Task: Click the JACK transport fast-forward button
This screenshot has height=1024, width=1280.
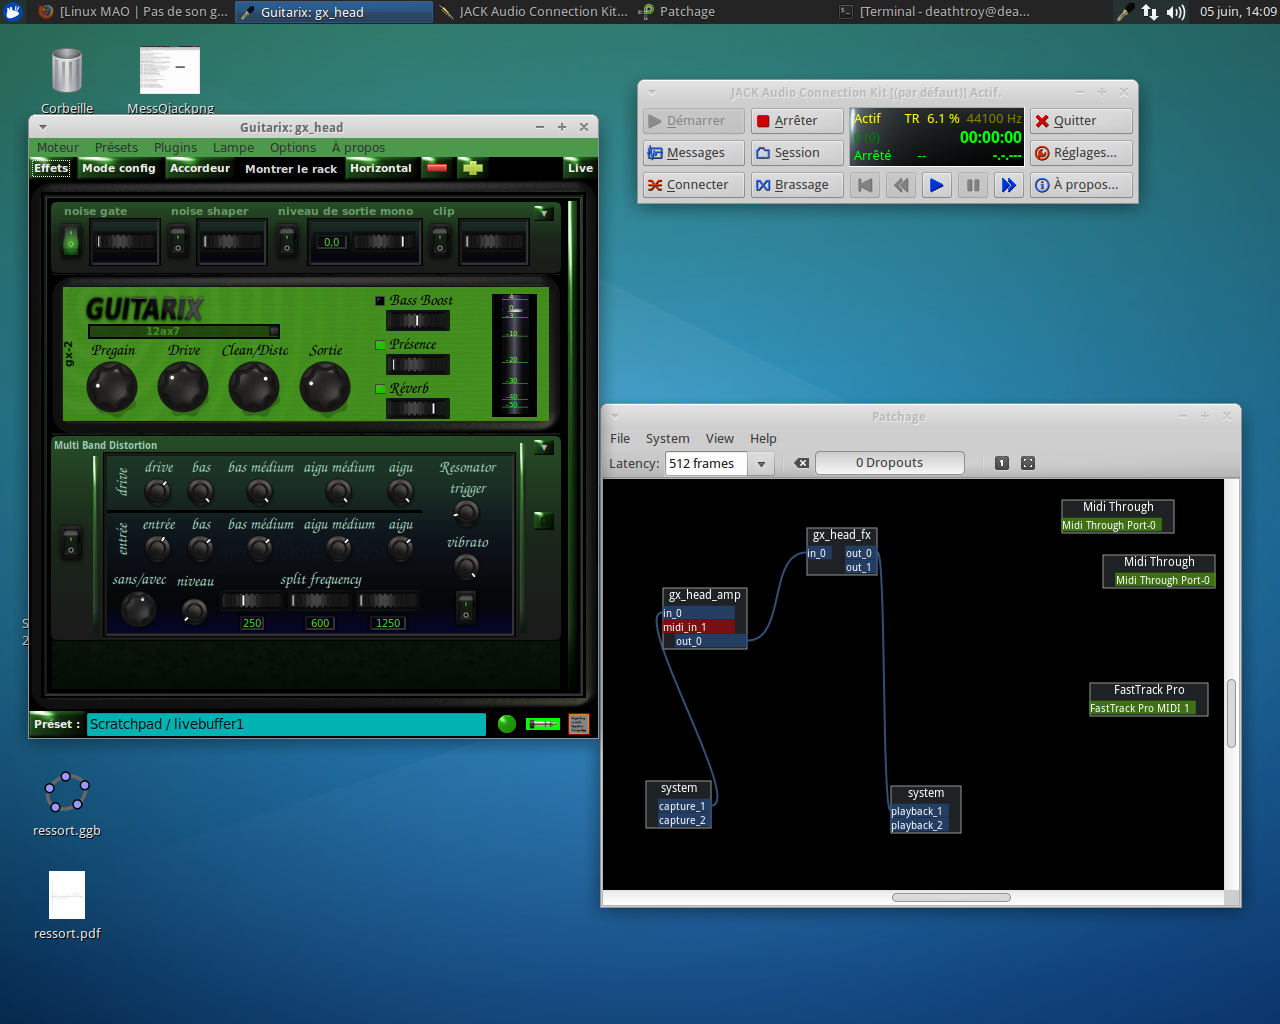Action: (1008, 185)
